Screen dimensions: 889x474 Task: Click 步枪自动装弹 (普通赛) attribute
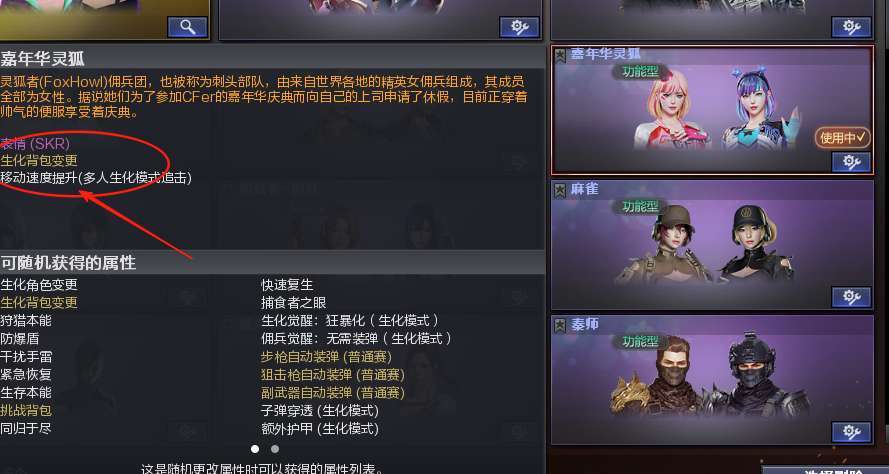click(x=326, y=357)
